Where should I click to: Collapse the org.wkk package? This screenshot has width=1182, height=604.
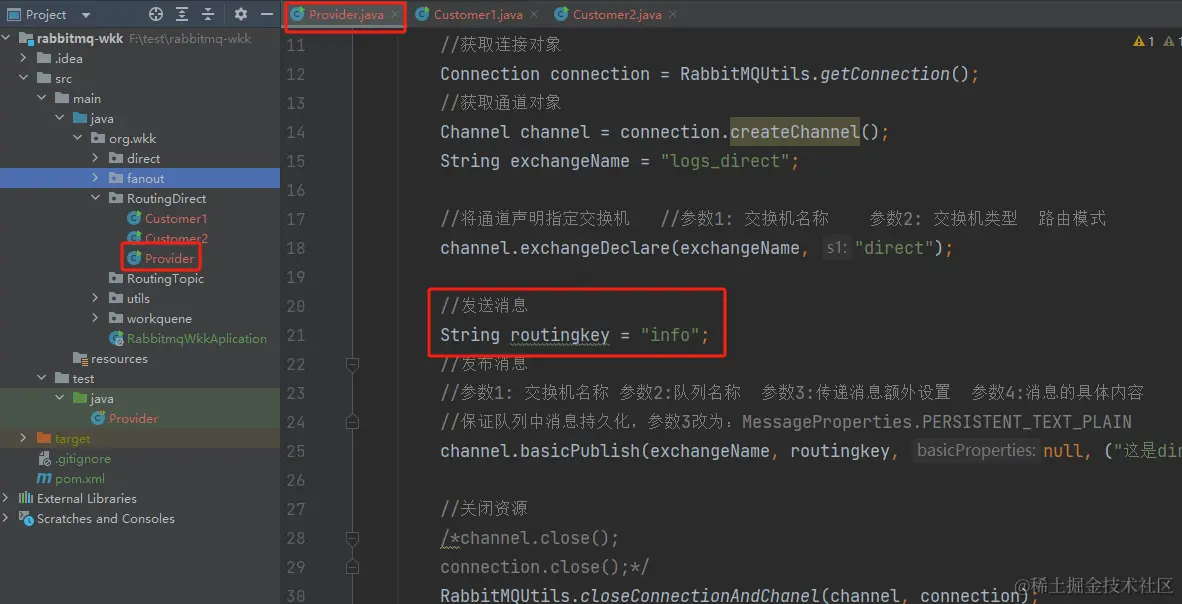(77, 139)
